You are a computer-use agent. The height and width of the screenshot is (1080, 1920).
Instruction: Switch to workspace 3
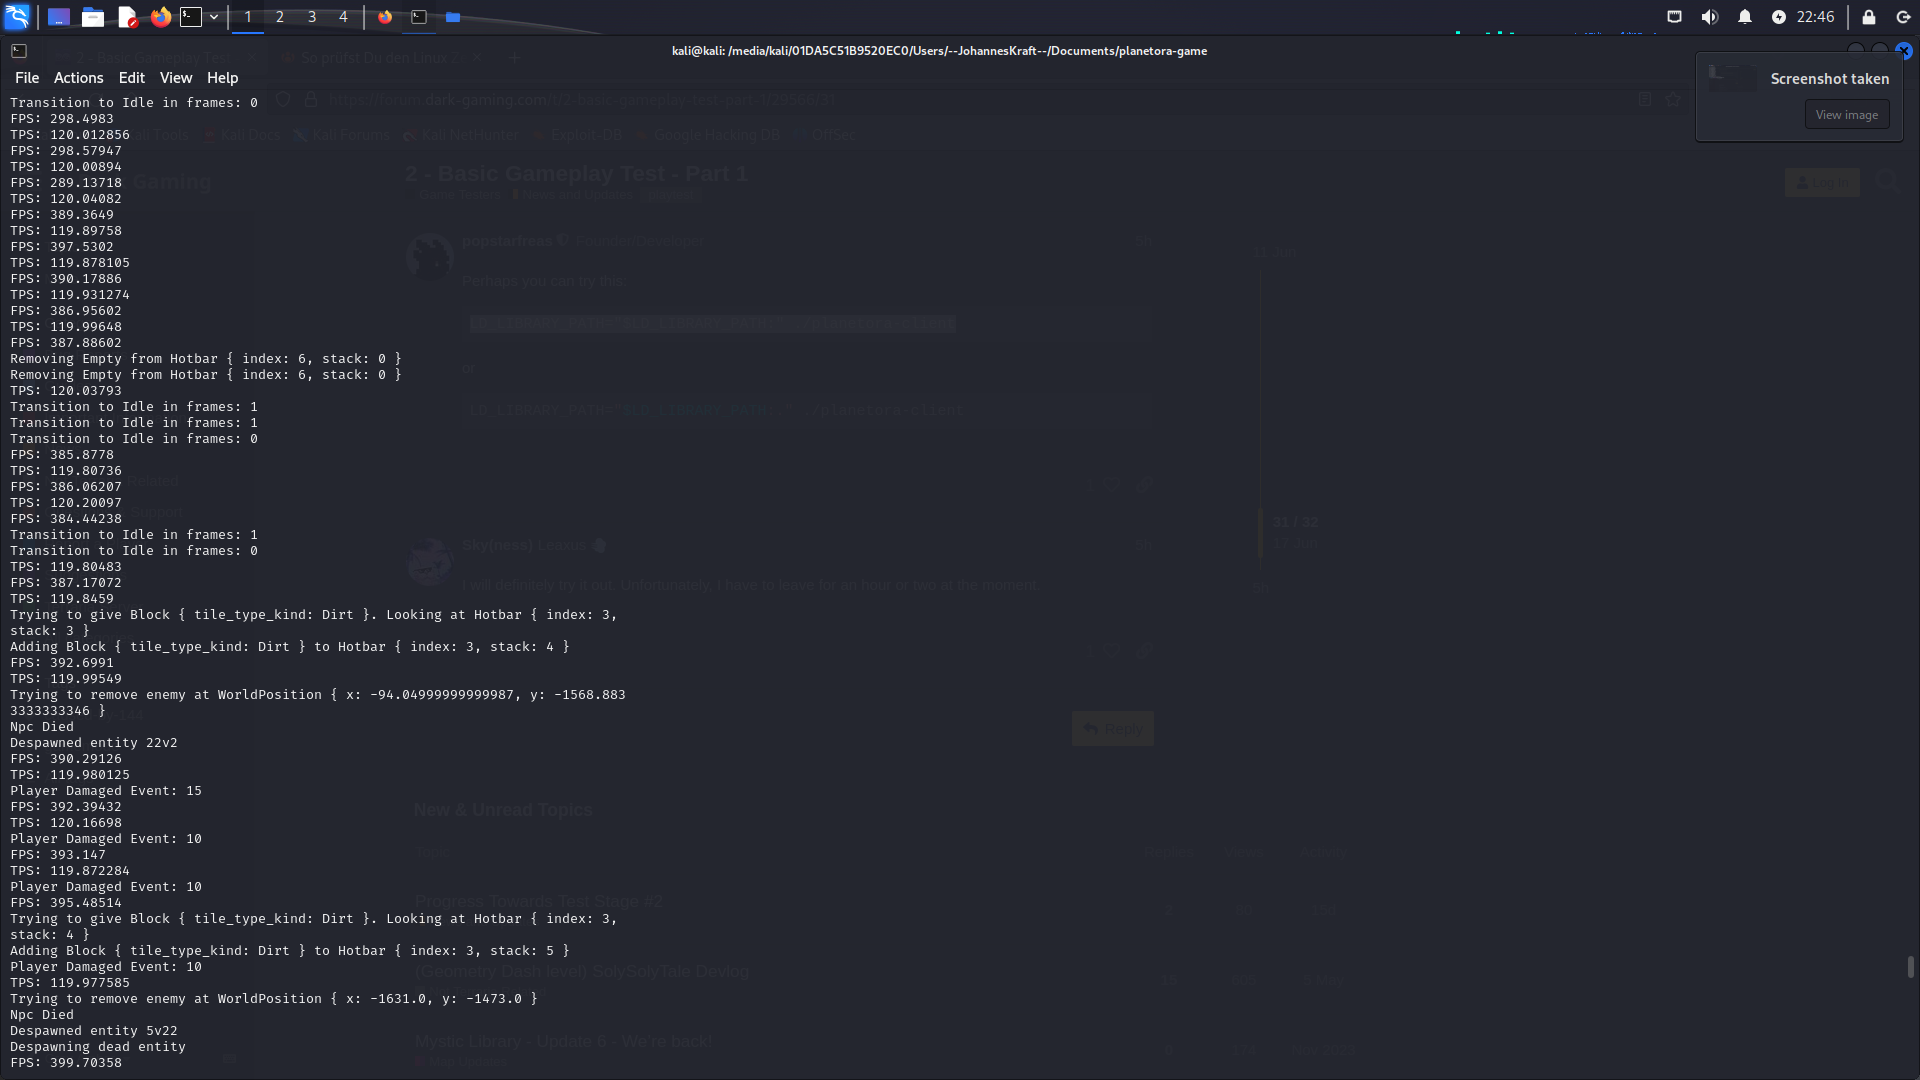[312, 17]
